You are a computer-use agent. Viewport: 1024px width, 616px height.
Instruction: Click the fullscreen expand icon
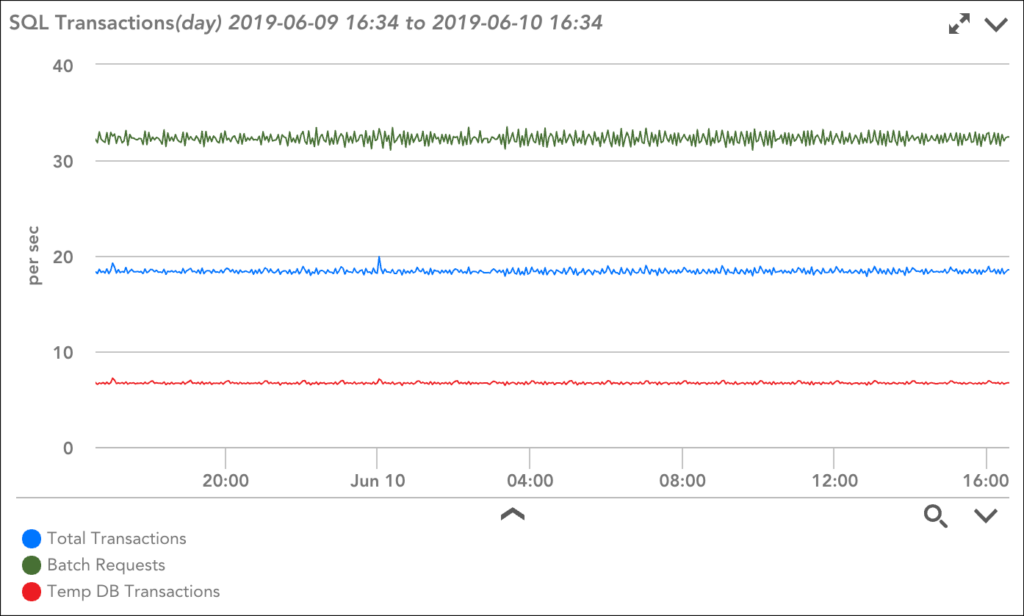(x=958, y=22)
